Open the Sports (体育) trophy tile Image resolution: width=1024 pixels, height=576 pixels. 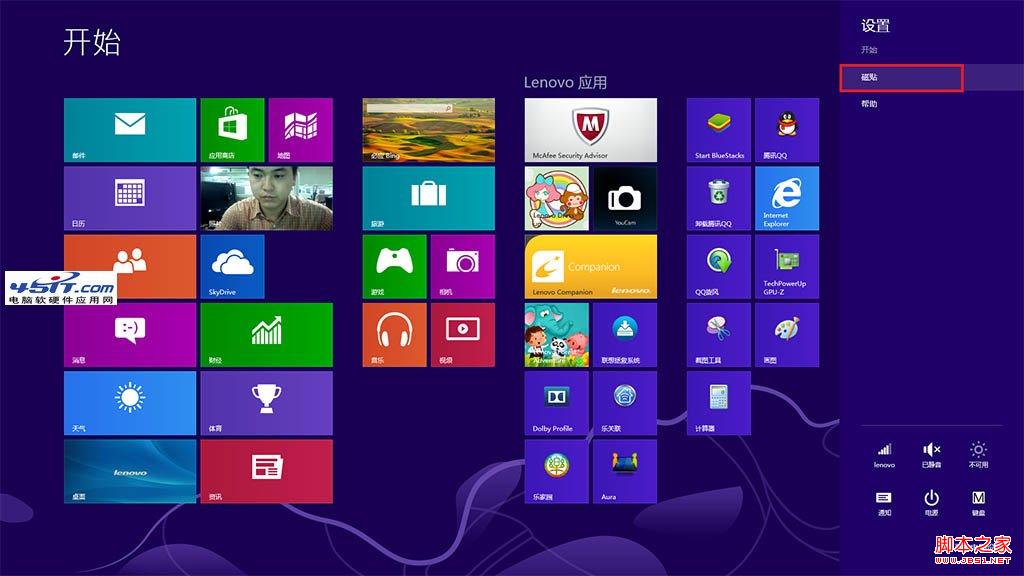[266, 403]
